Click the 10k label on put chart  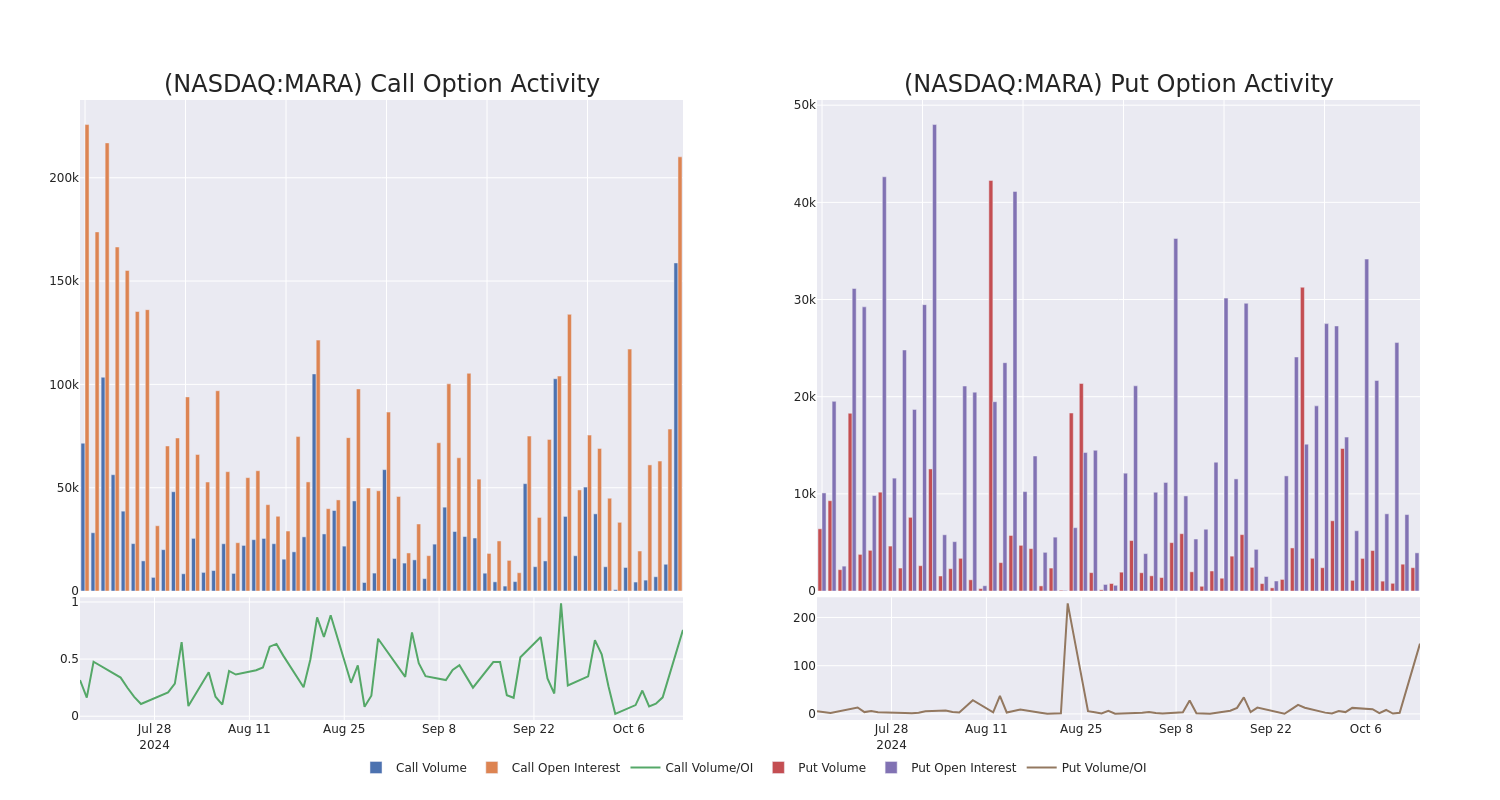click(805, 494)
